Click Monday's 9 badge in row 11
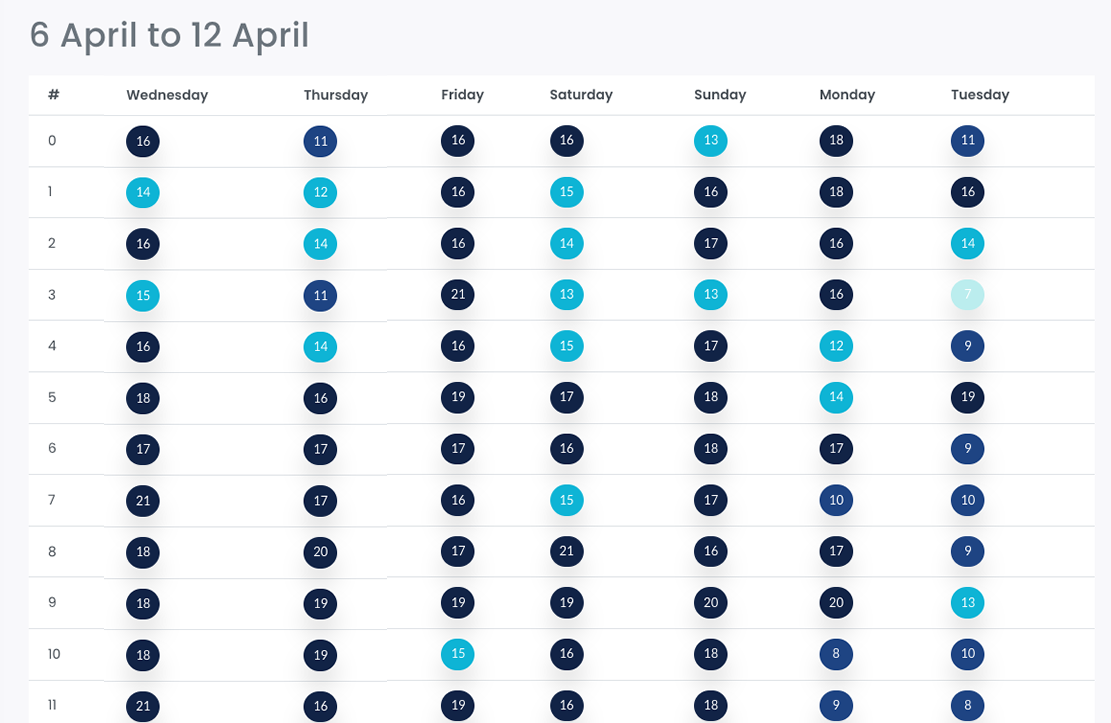 [x=836, y=705]
